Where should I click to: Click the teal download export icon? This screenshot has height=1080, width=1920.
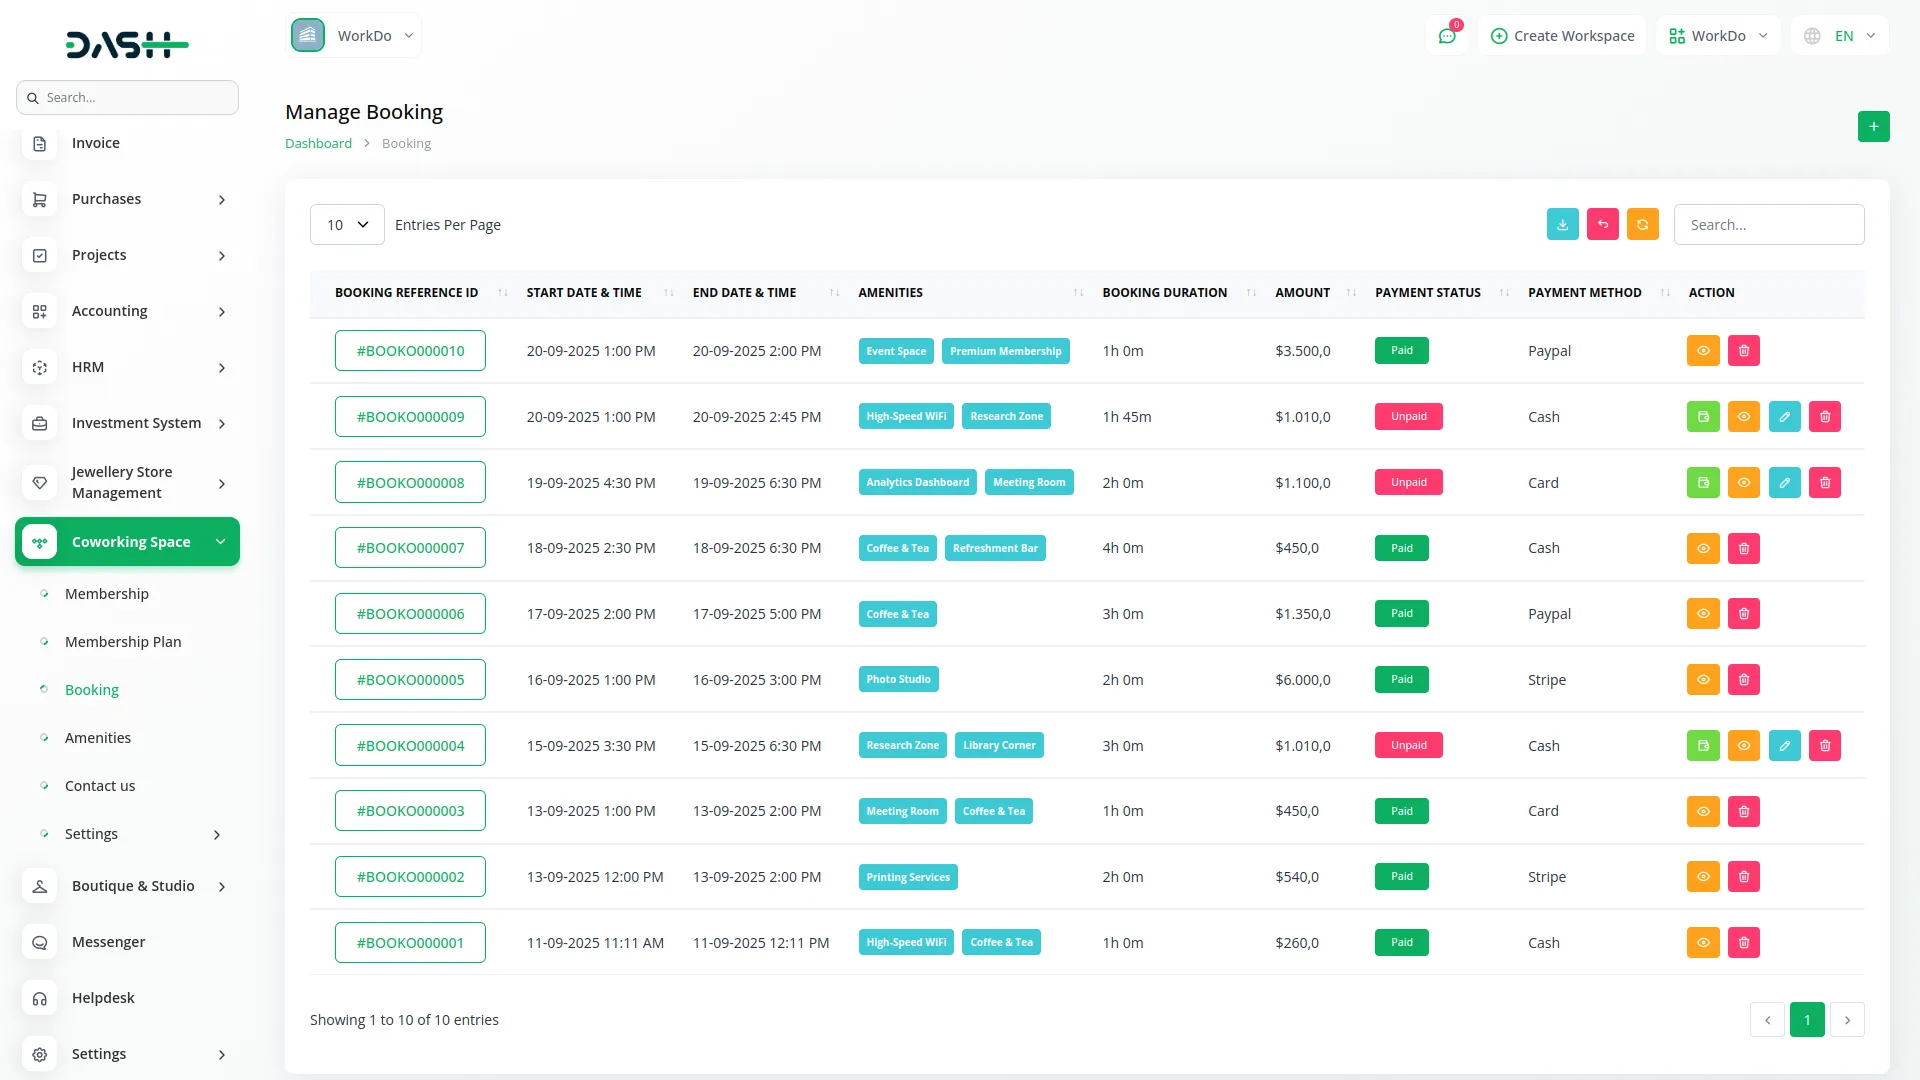tap(1562, 225)
